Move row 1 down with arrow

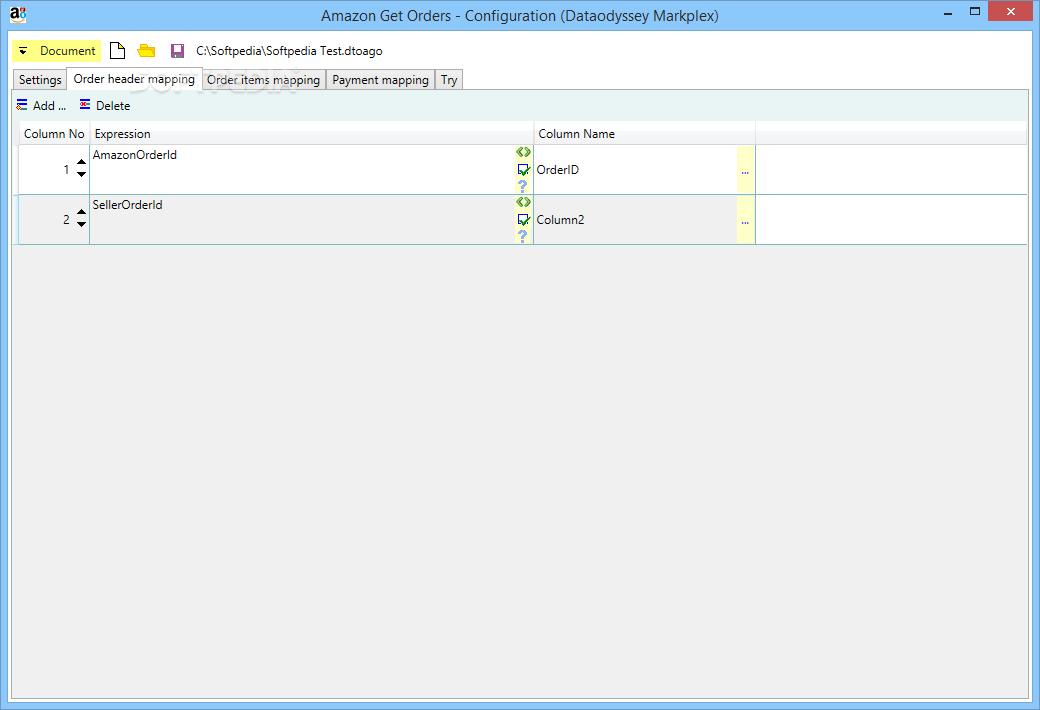coord(81,175)
